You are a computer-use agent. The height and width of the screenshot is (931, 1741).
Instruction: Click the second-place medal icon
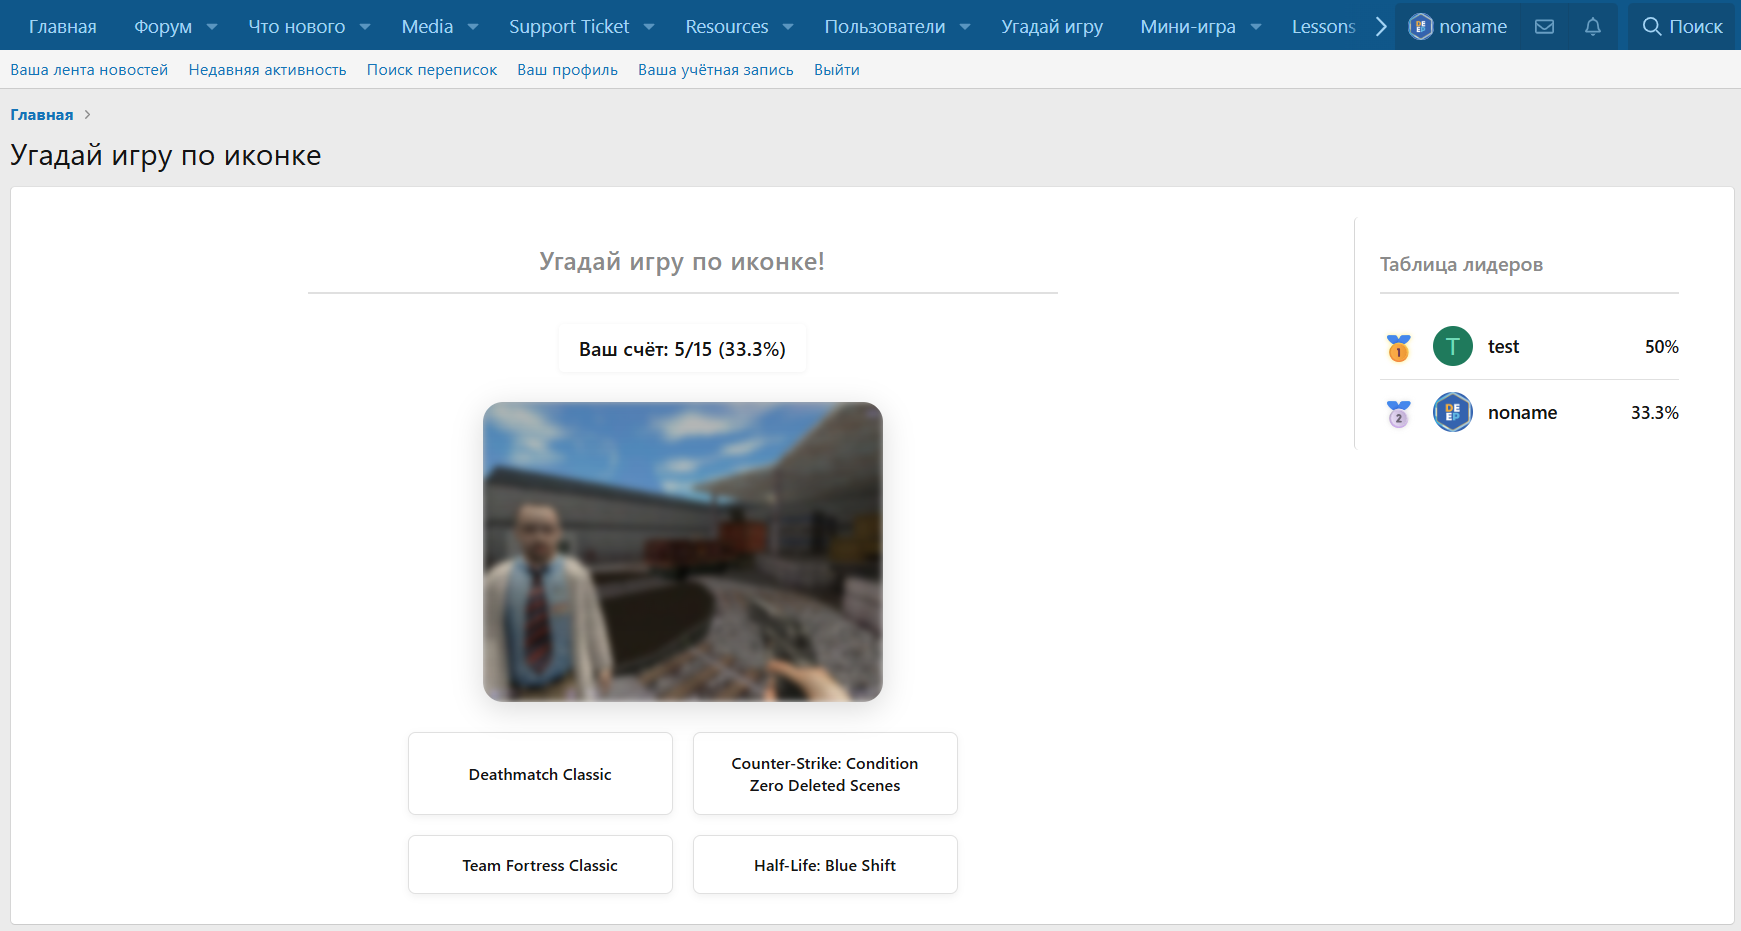pyautogui.click(x=1398, y=413)
